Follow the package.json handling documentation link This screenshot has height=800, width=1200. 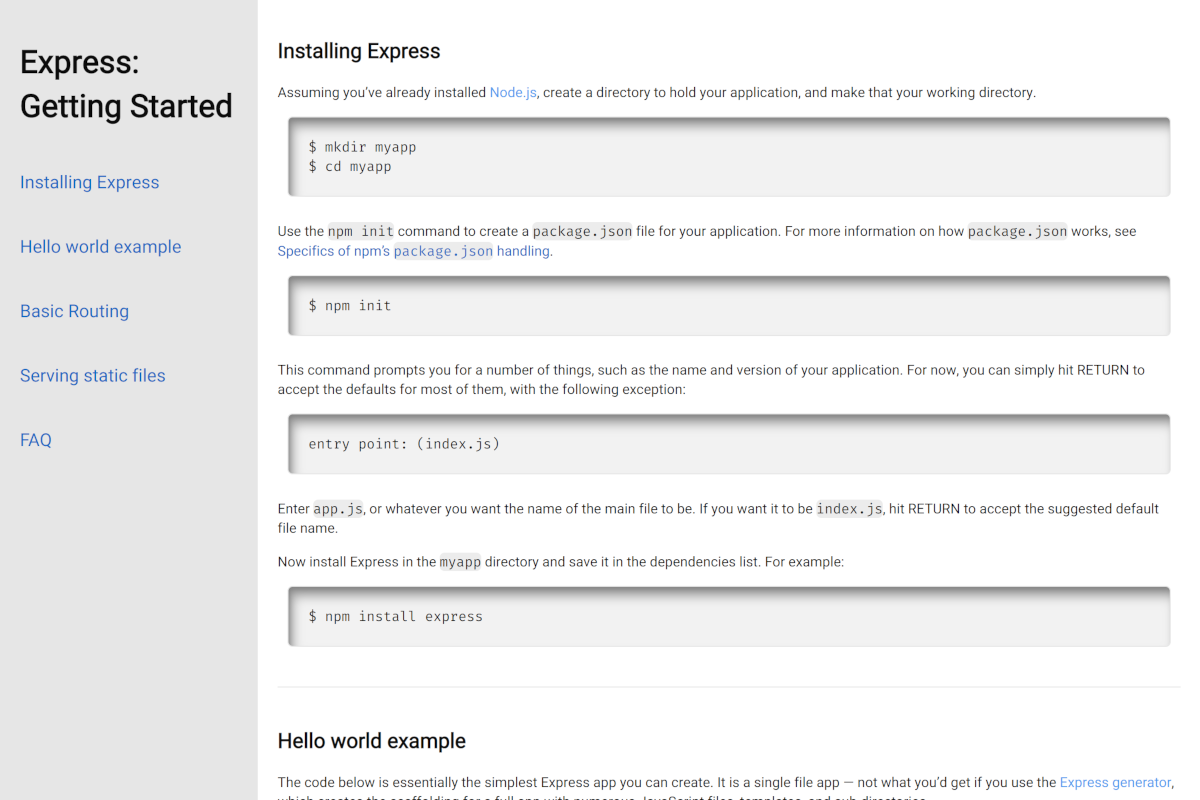(x=415, y=251)
